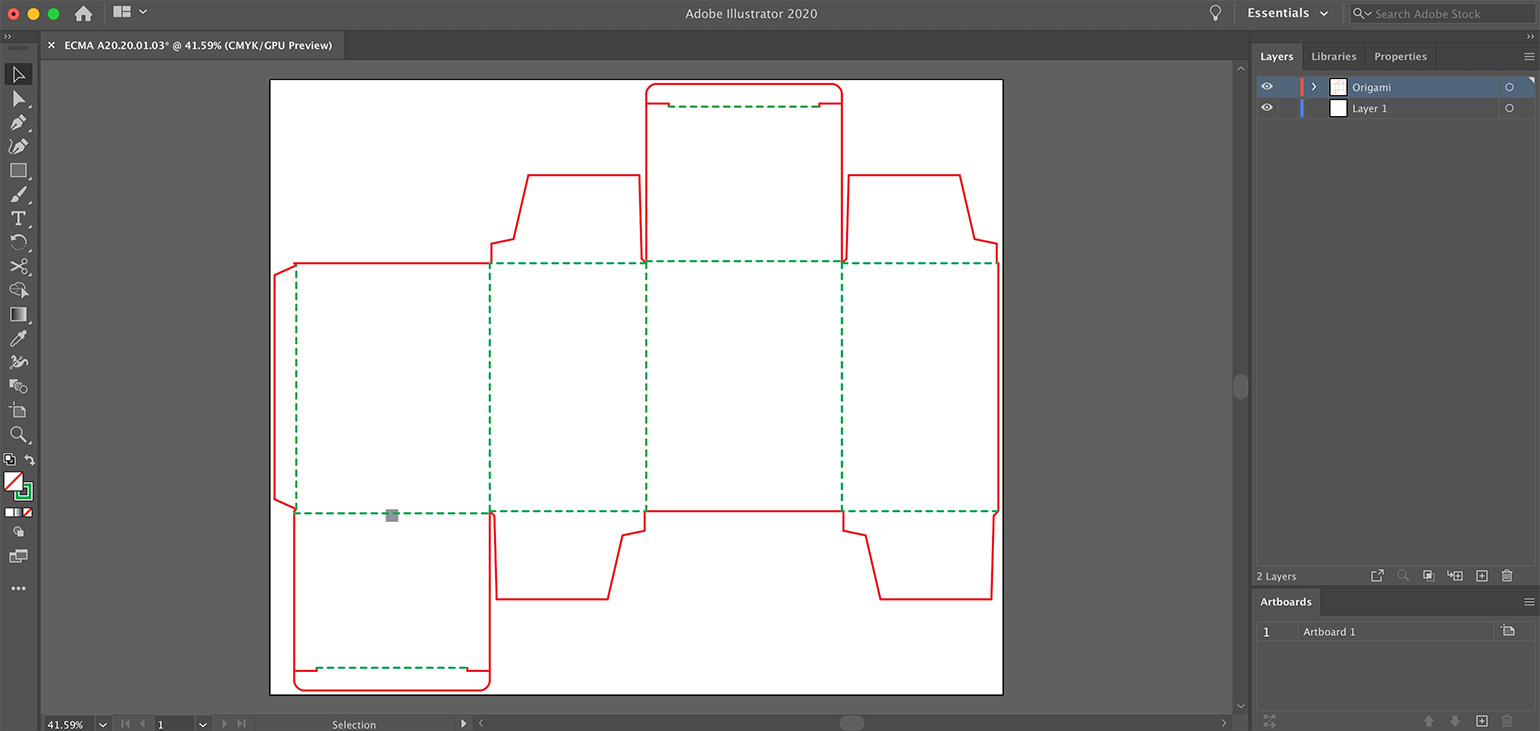Activate the Scissors tool
The width and height of the screenshot is (1540, 731).
pyautogui.click(x=18, y=267)
